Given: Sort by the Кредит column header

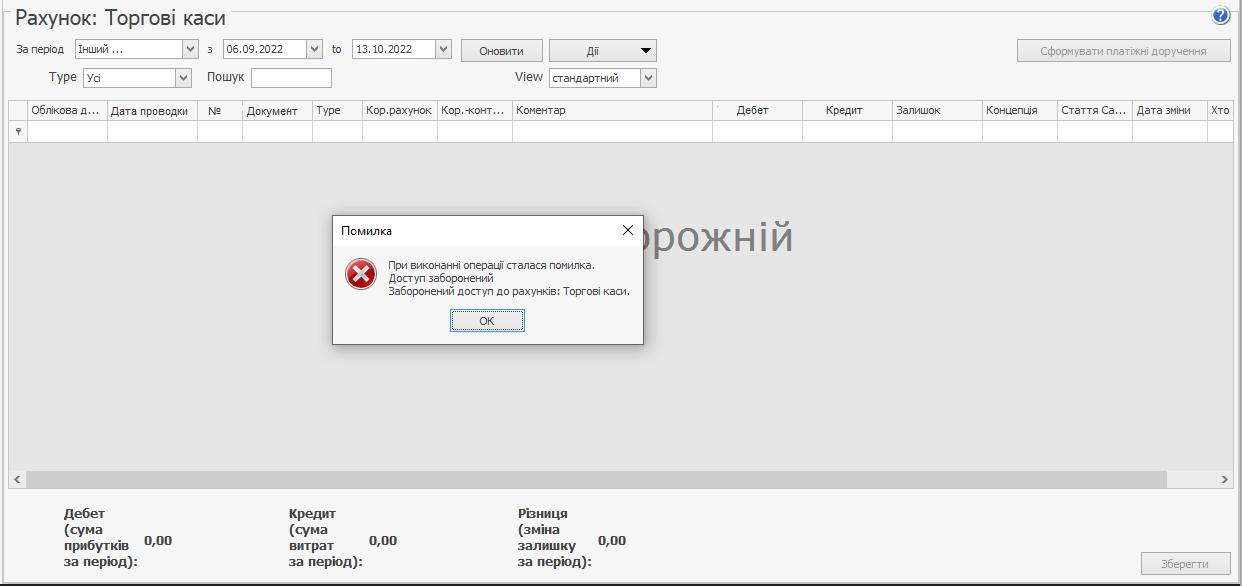Looking at the screenshot, I should (844, 111).
